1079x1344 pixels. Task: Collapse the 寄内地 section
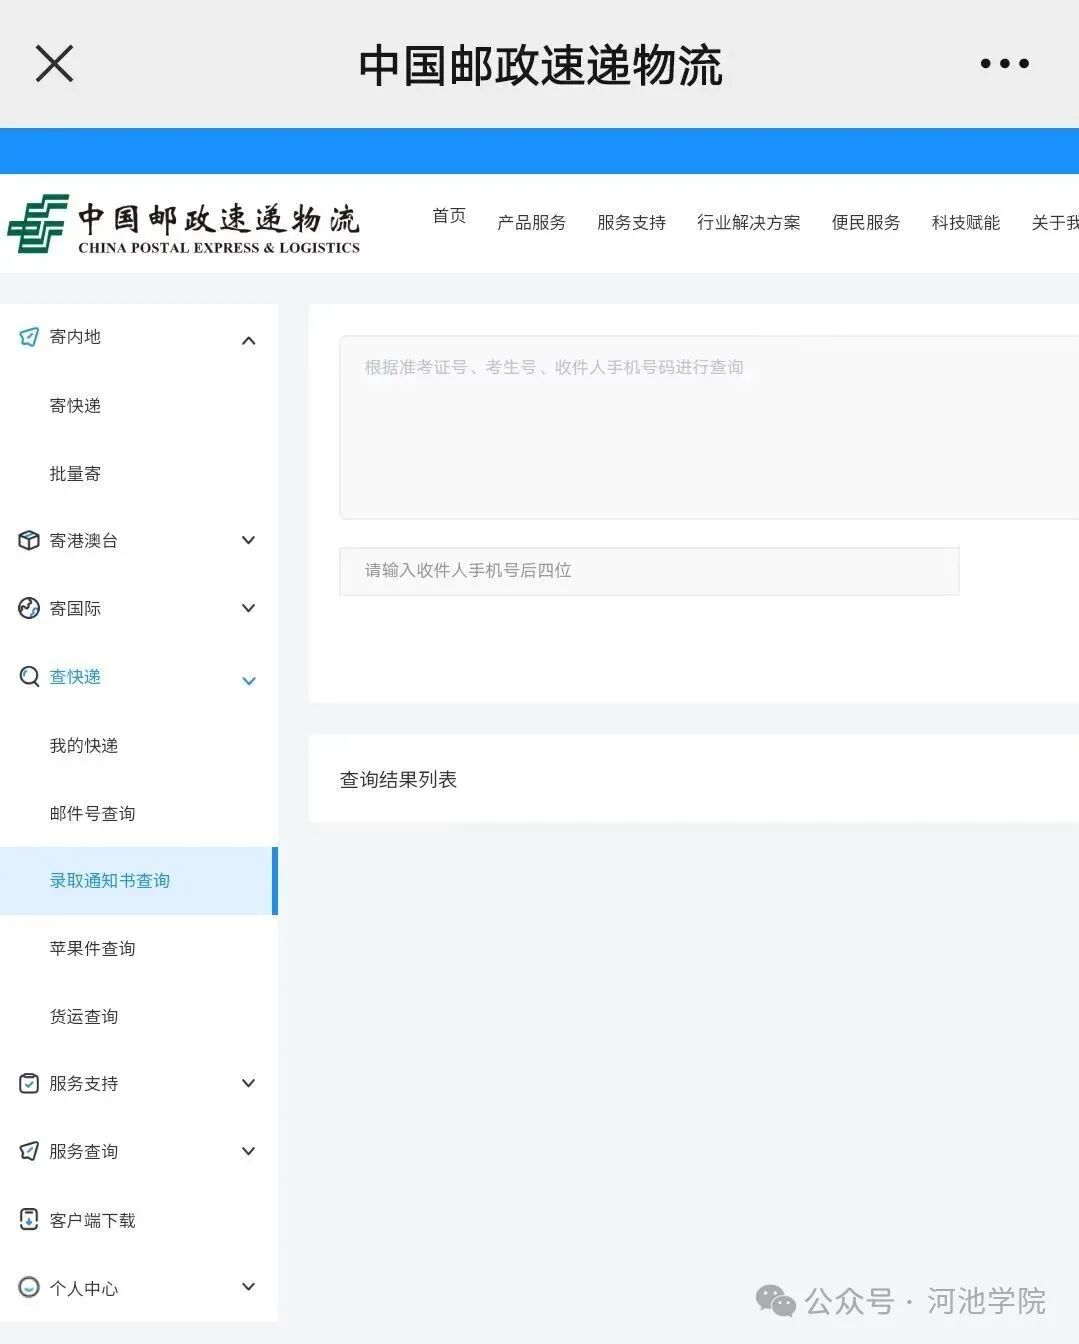coord(248,340)
